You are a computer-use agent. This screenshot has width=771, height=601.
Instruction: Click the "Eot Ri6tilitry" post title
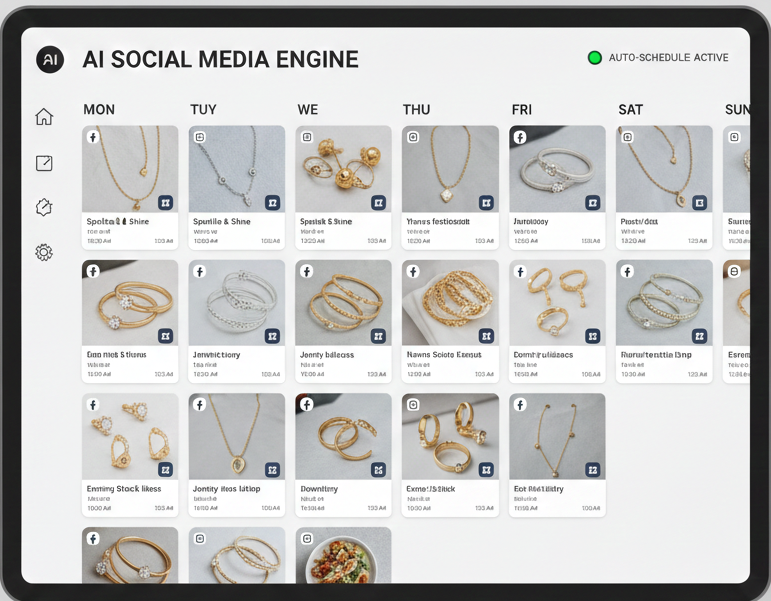(x=538, y=488)
